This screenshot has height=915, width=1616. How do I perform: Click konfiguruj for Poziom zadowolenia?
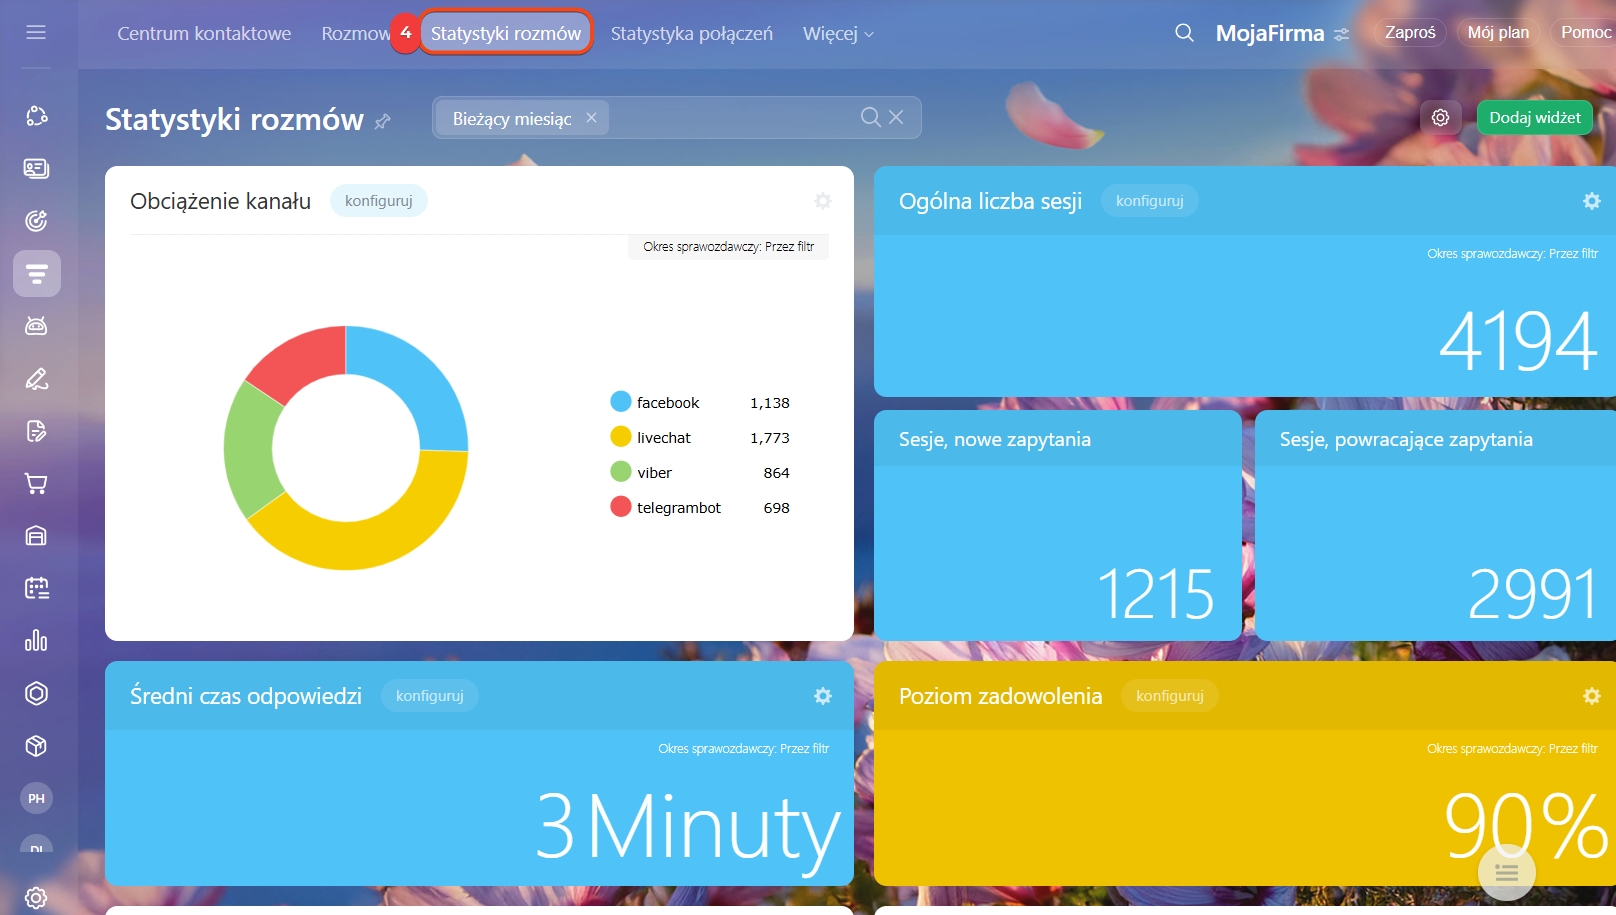point(1170,696)
